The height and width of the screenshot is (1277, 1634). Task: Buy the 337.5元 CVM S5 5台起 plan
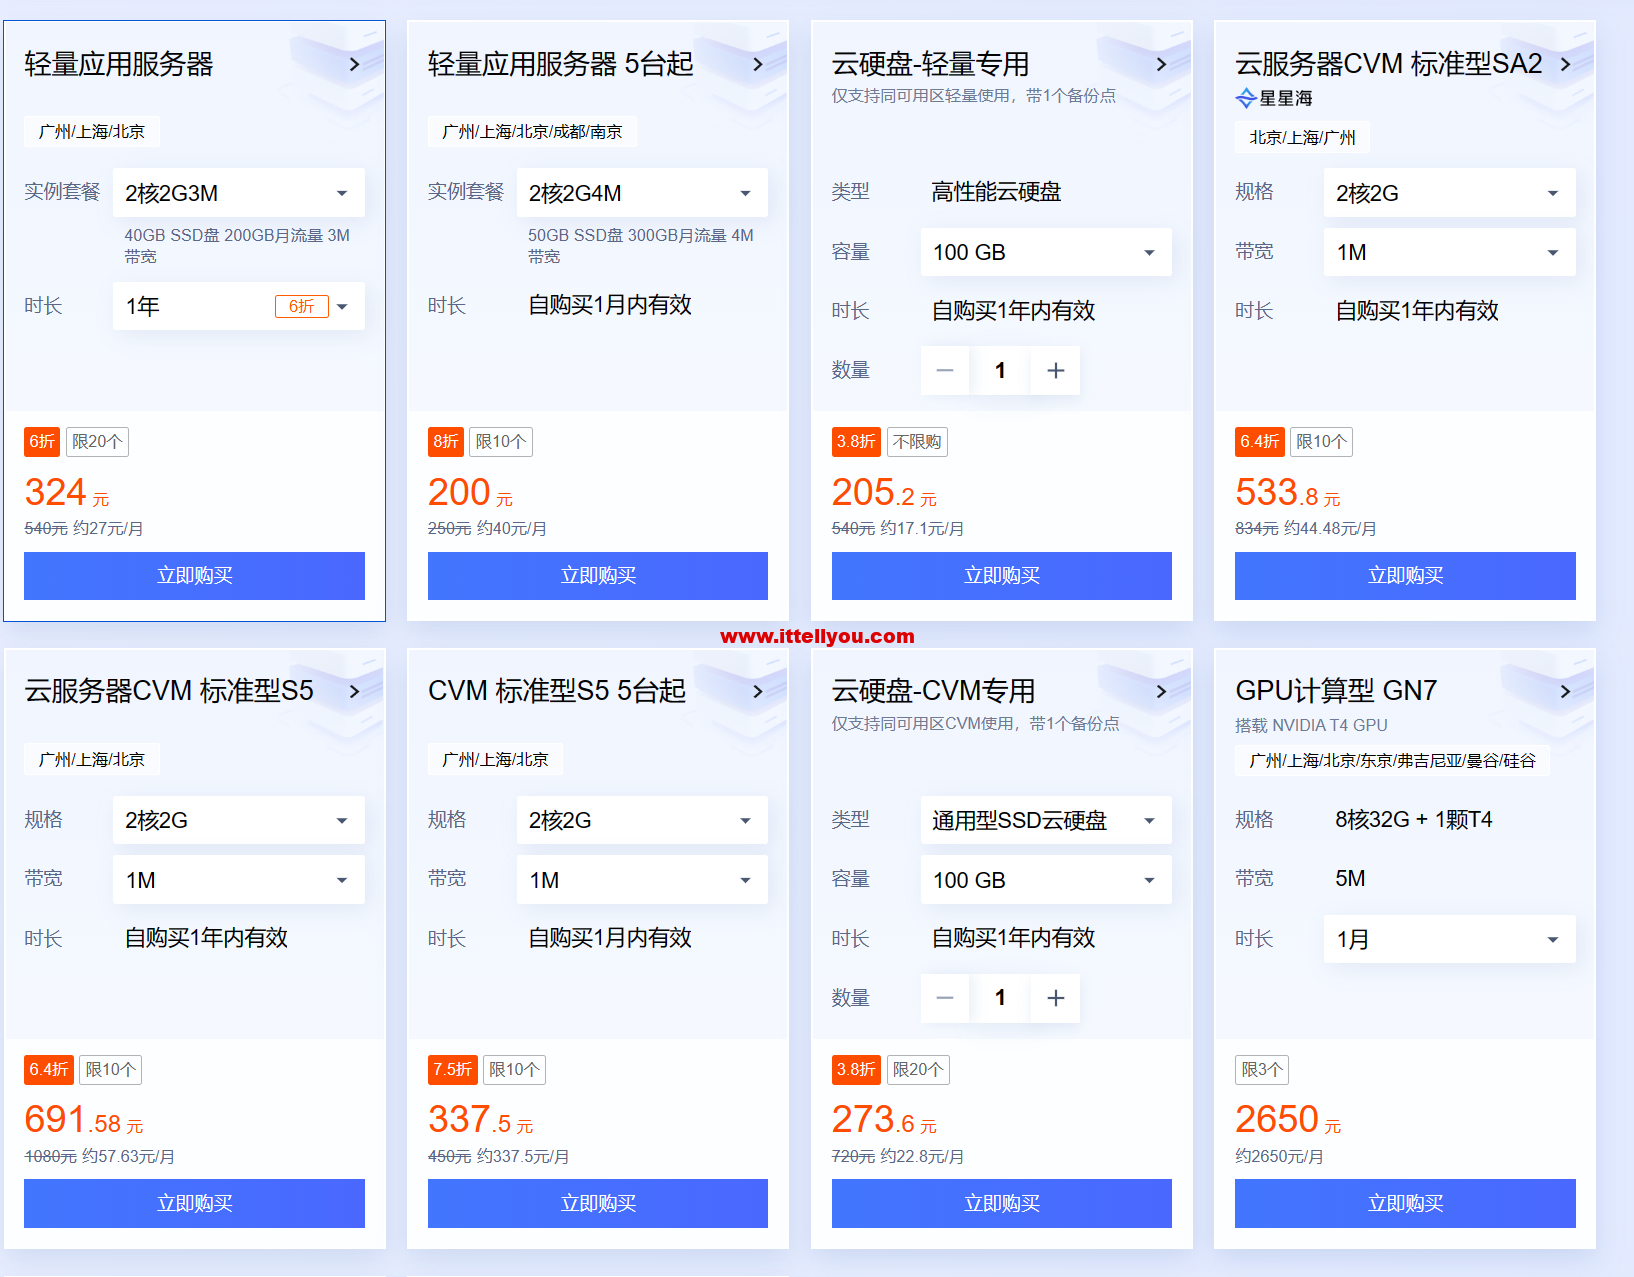point(598,1203)
